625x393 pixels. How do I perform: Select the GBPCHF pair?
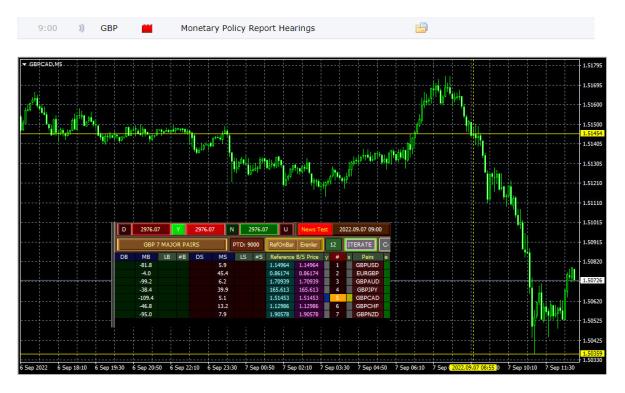click(x=368, y=306)
